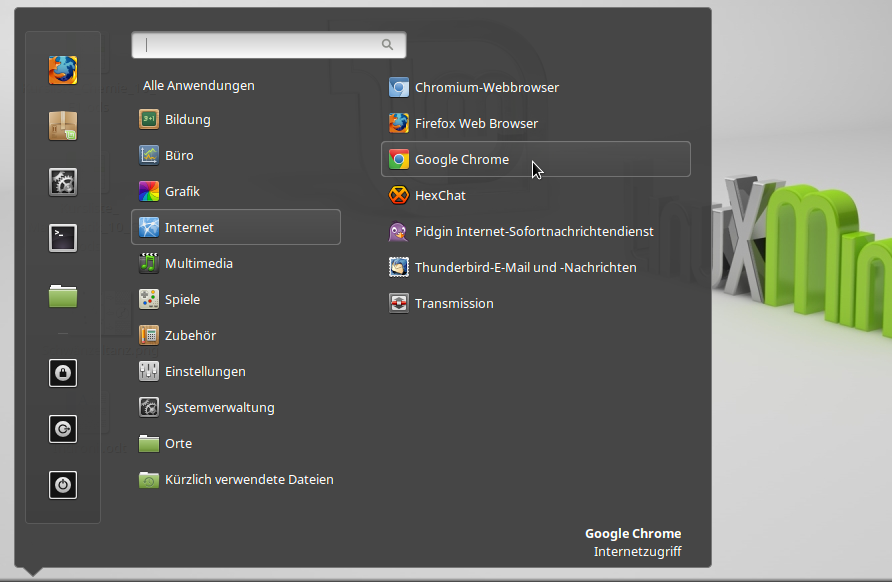Launch Firefox Web Browser from app list
Image resolution: width=892 pixels, height=582 pixels.
pyautogui.click(x=535, y=123)
